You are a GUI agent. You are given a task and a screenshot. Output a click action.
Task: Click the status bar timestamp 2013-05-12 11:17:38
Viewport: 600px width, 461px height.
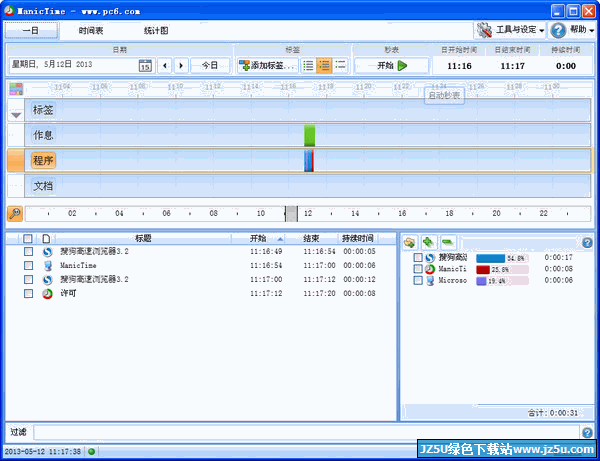pos(43,451)
